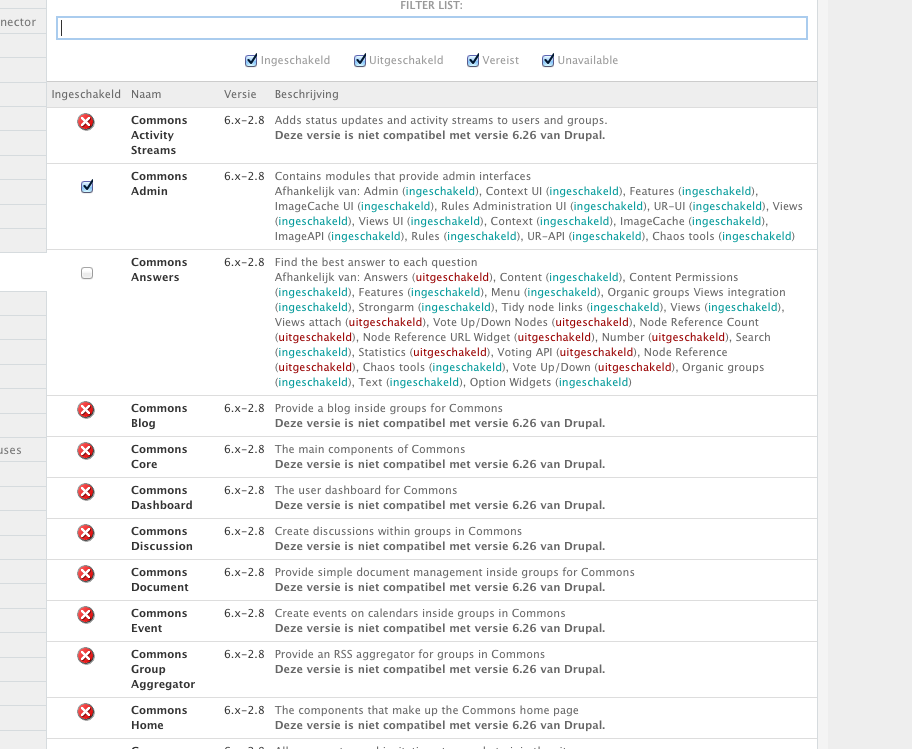Screen dimensions: 912x749
Task: Select the Commons Activity Streams module name
Action: coord(159,135)
